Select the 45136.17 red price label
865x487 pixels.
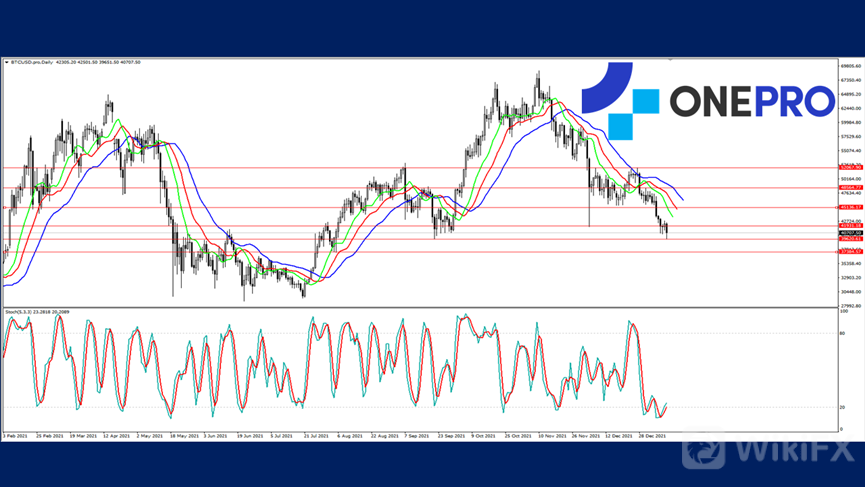[851, 207]
